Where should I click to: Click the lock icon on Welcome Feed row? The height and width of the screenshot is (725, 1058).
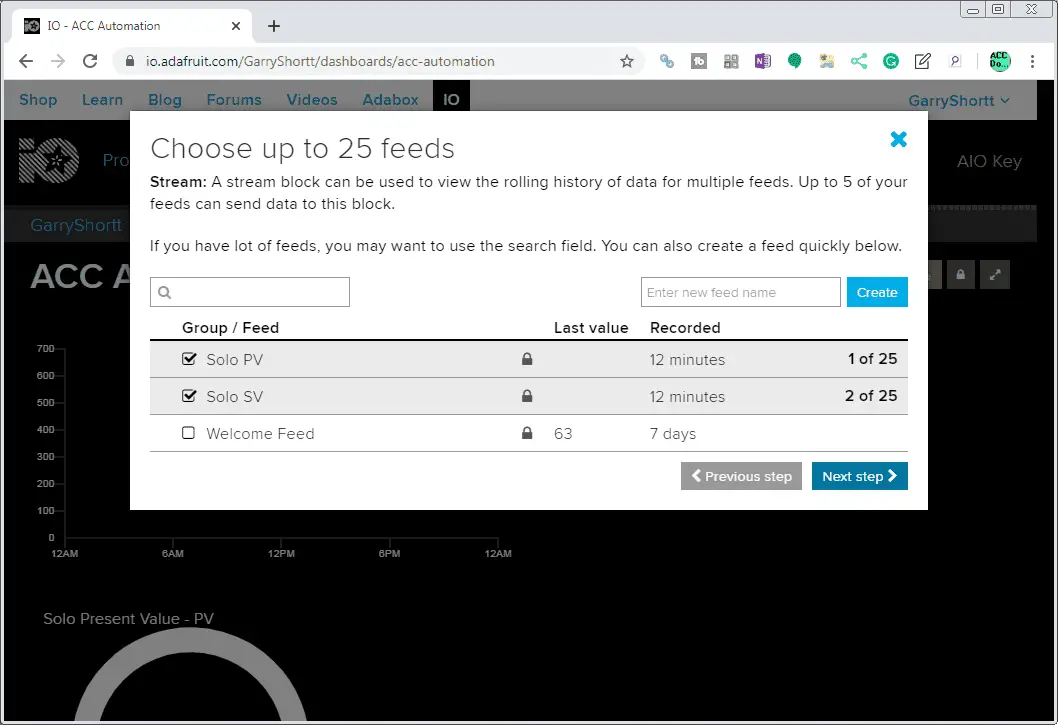coord(527,433)
